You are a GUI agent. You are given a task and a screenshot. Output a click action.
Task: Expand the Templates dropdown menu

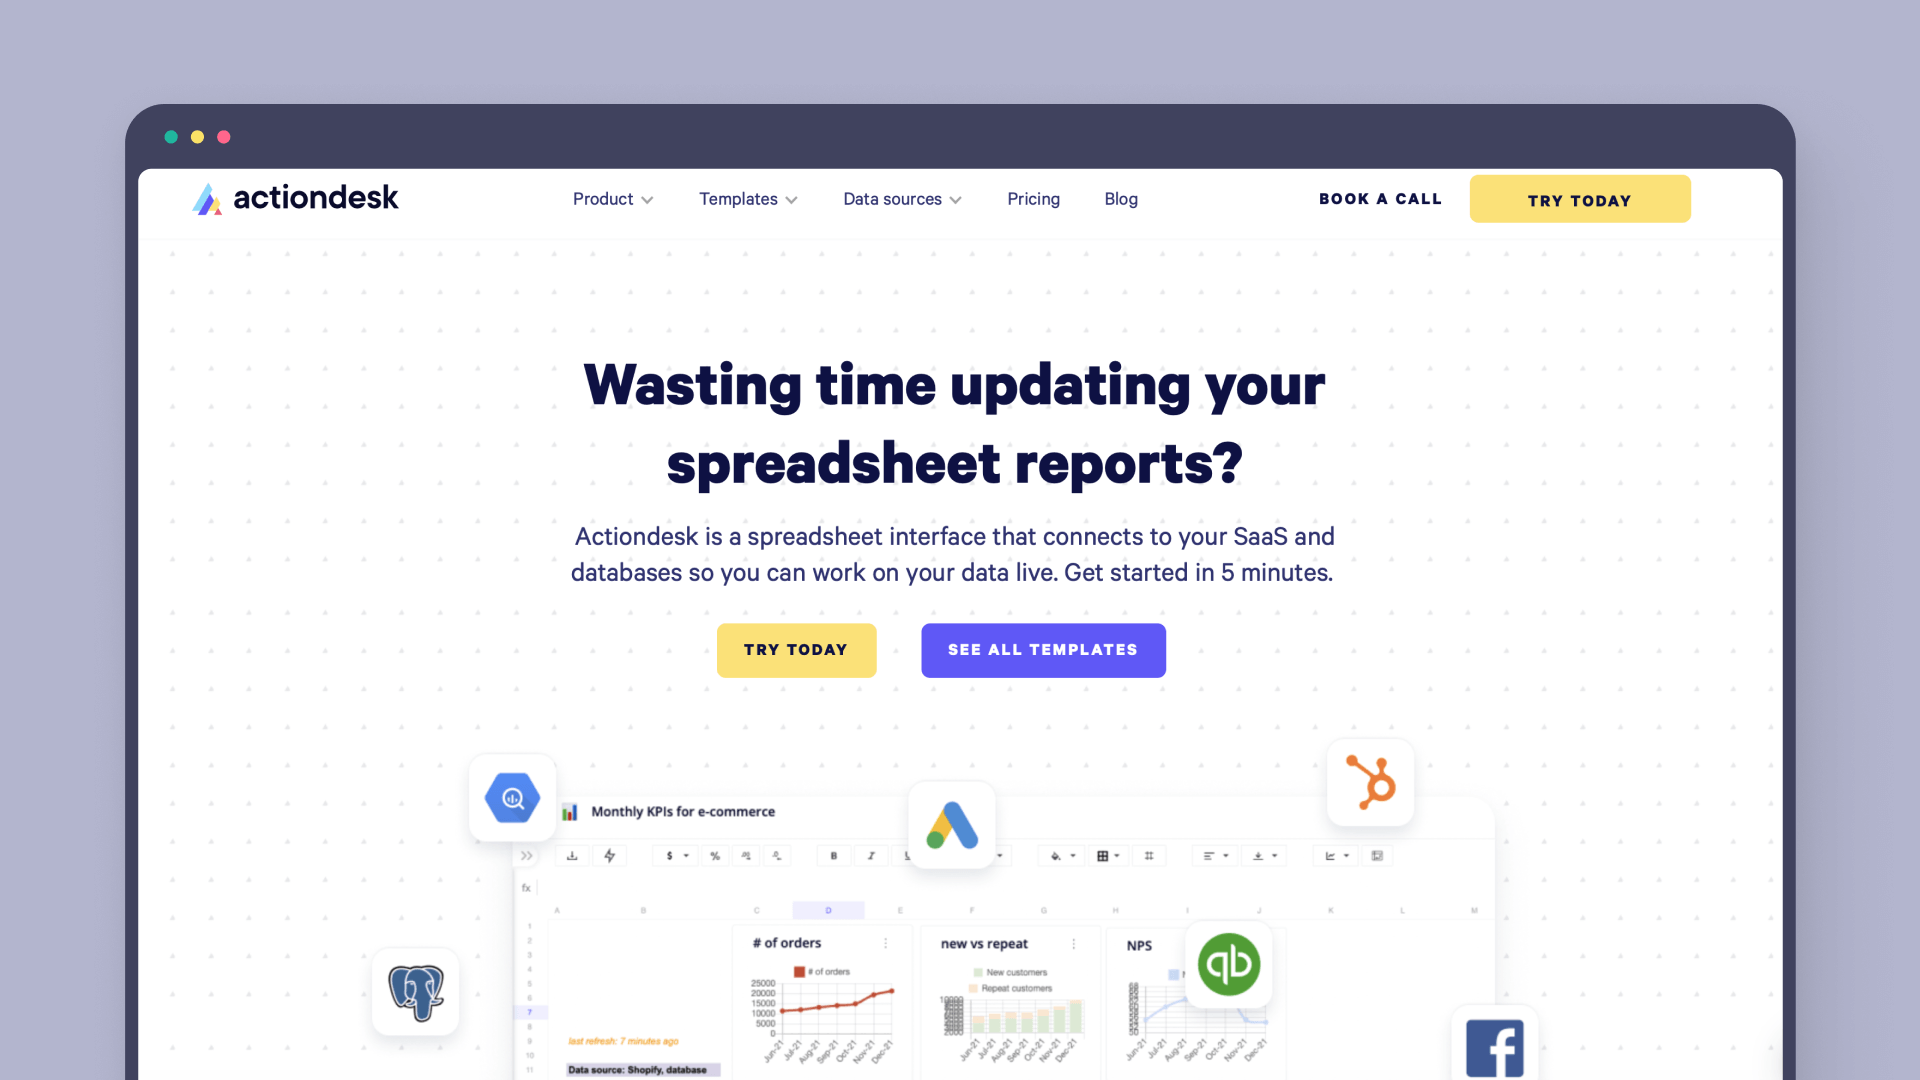tap(745, 199)
